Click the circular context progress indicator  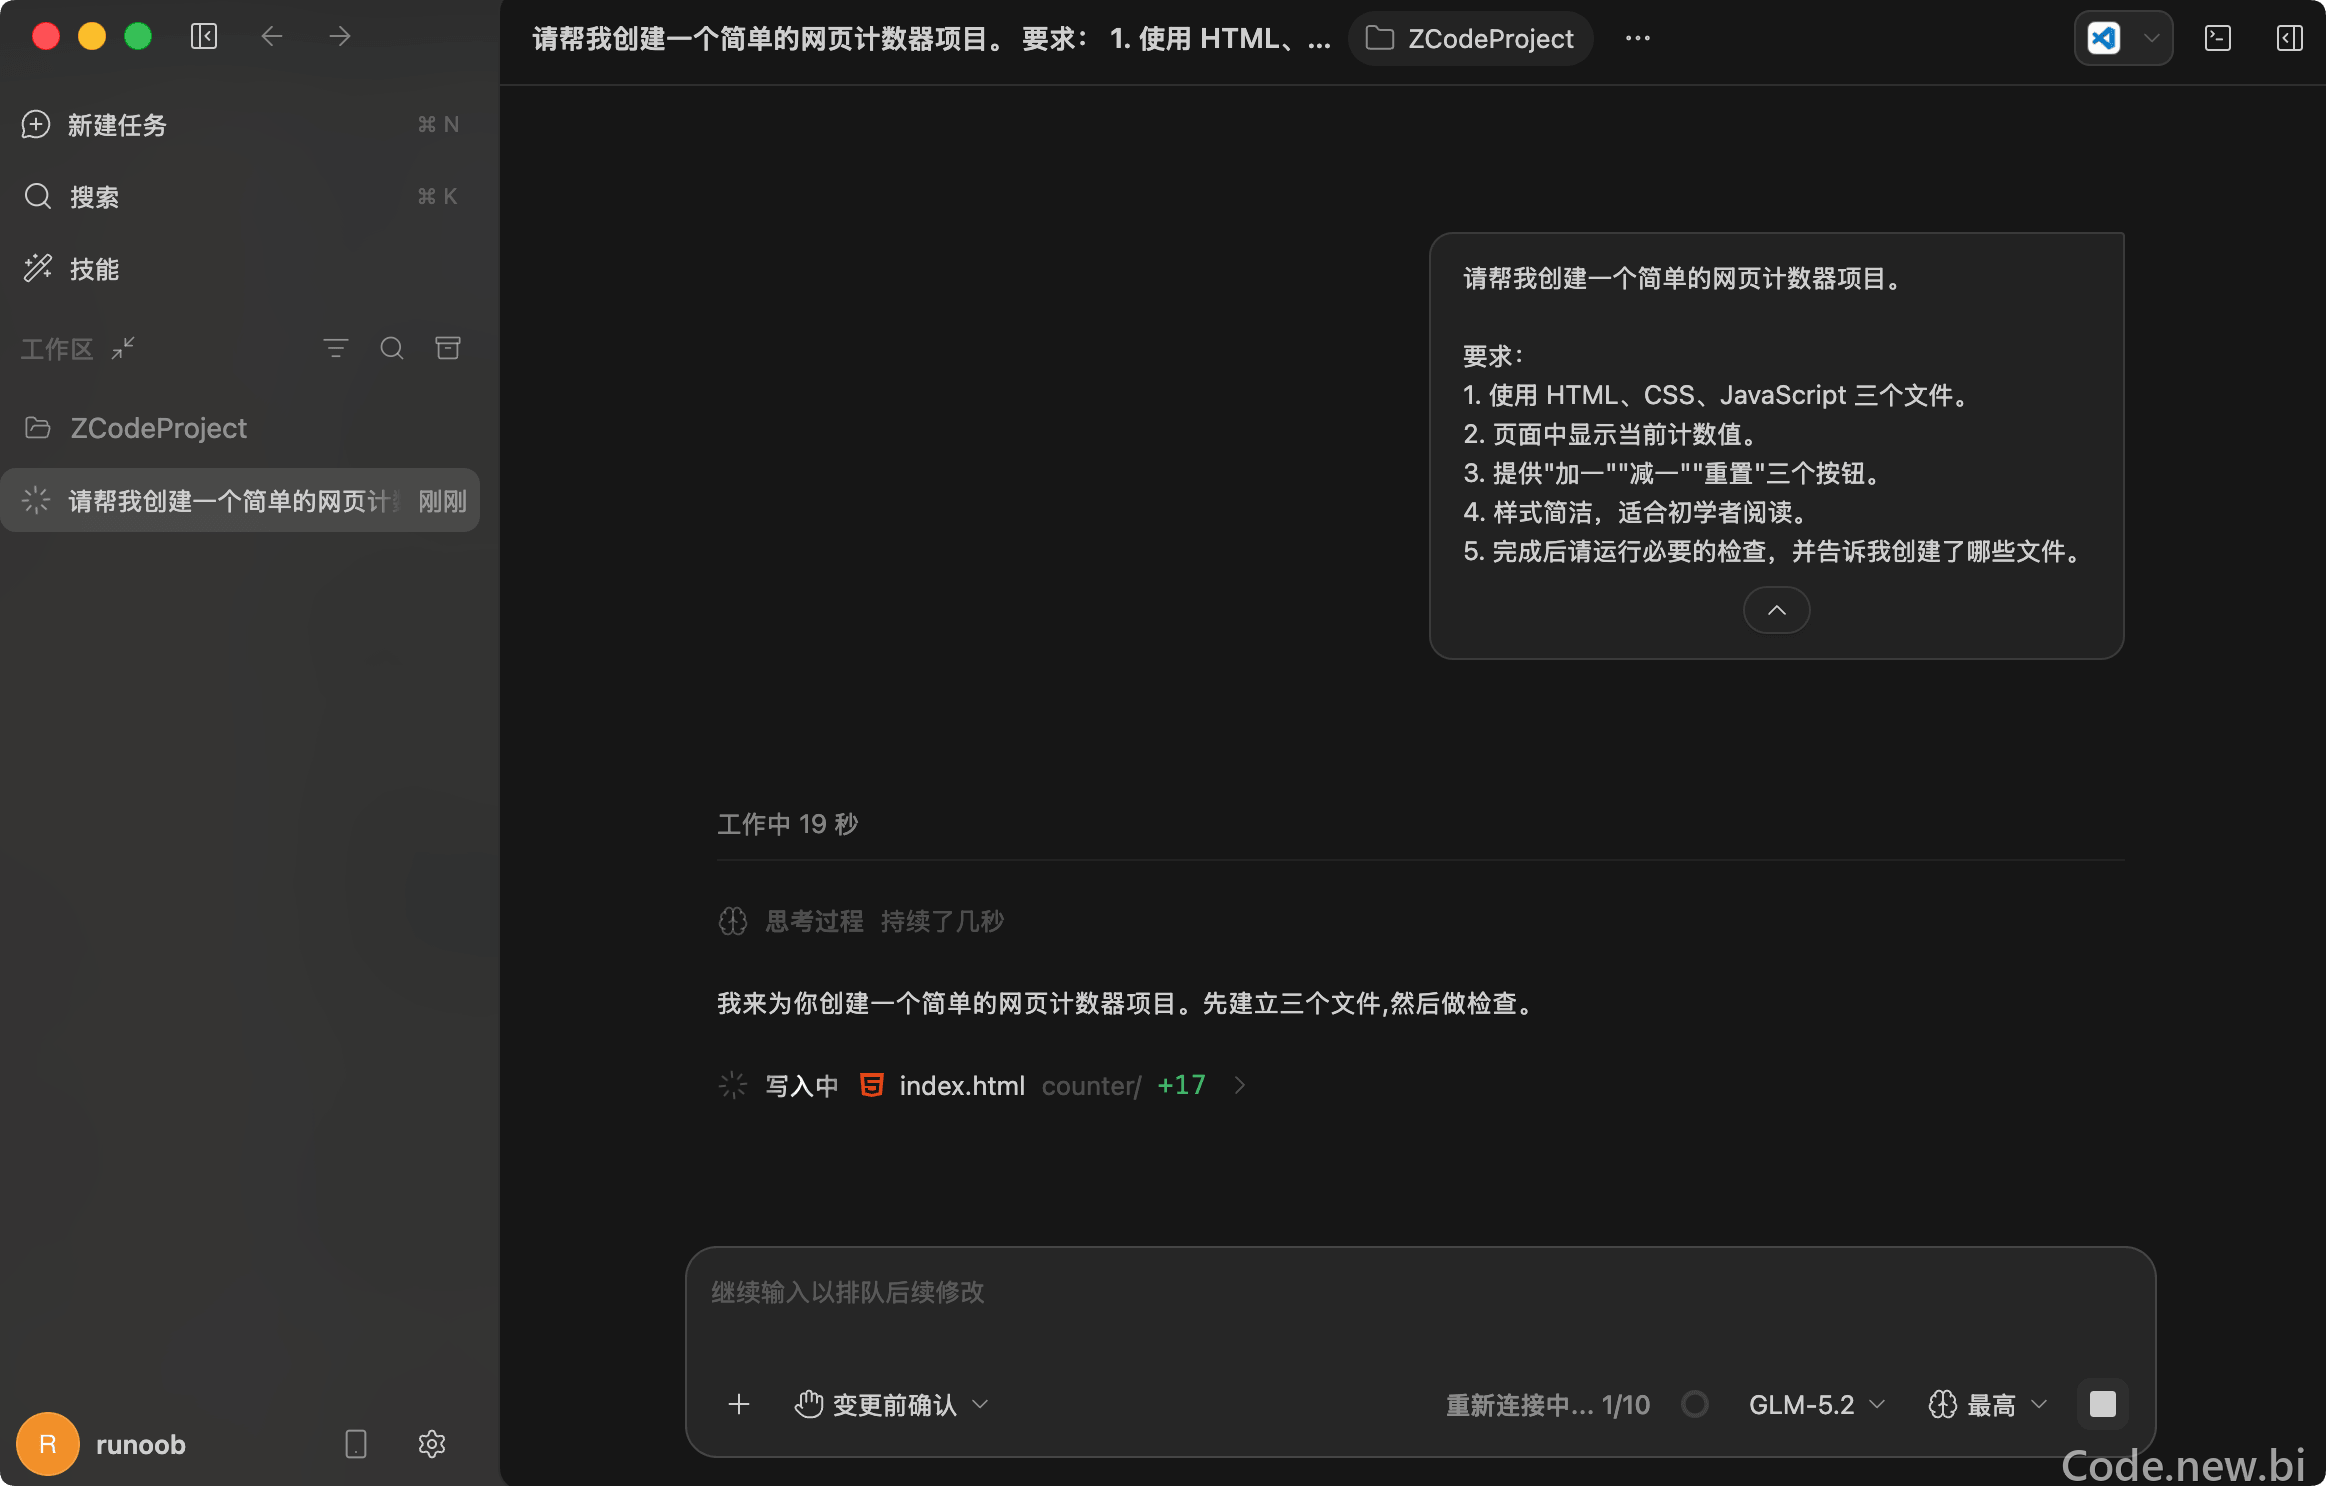[x=1695, y=1404]
